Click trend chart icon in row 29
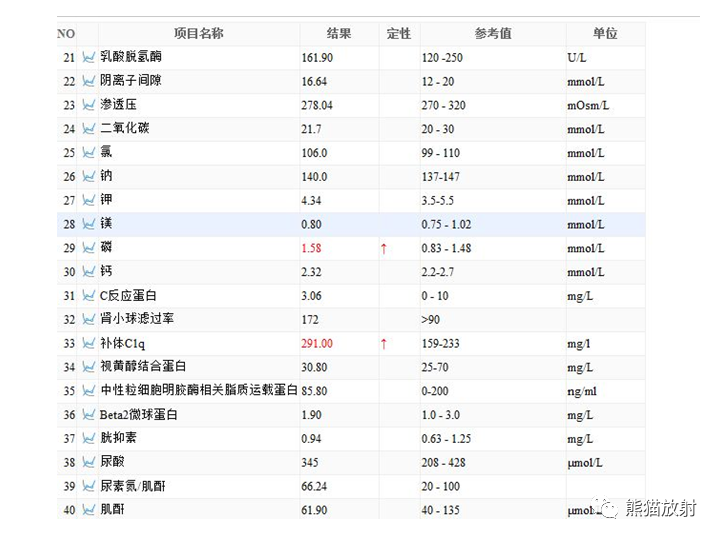Viewport: 720px width, 540px height. click(x=88, y=248)
